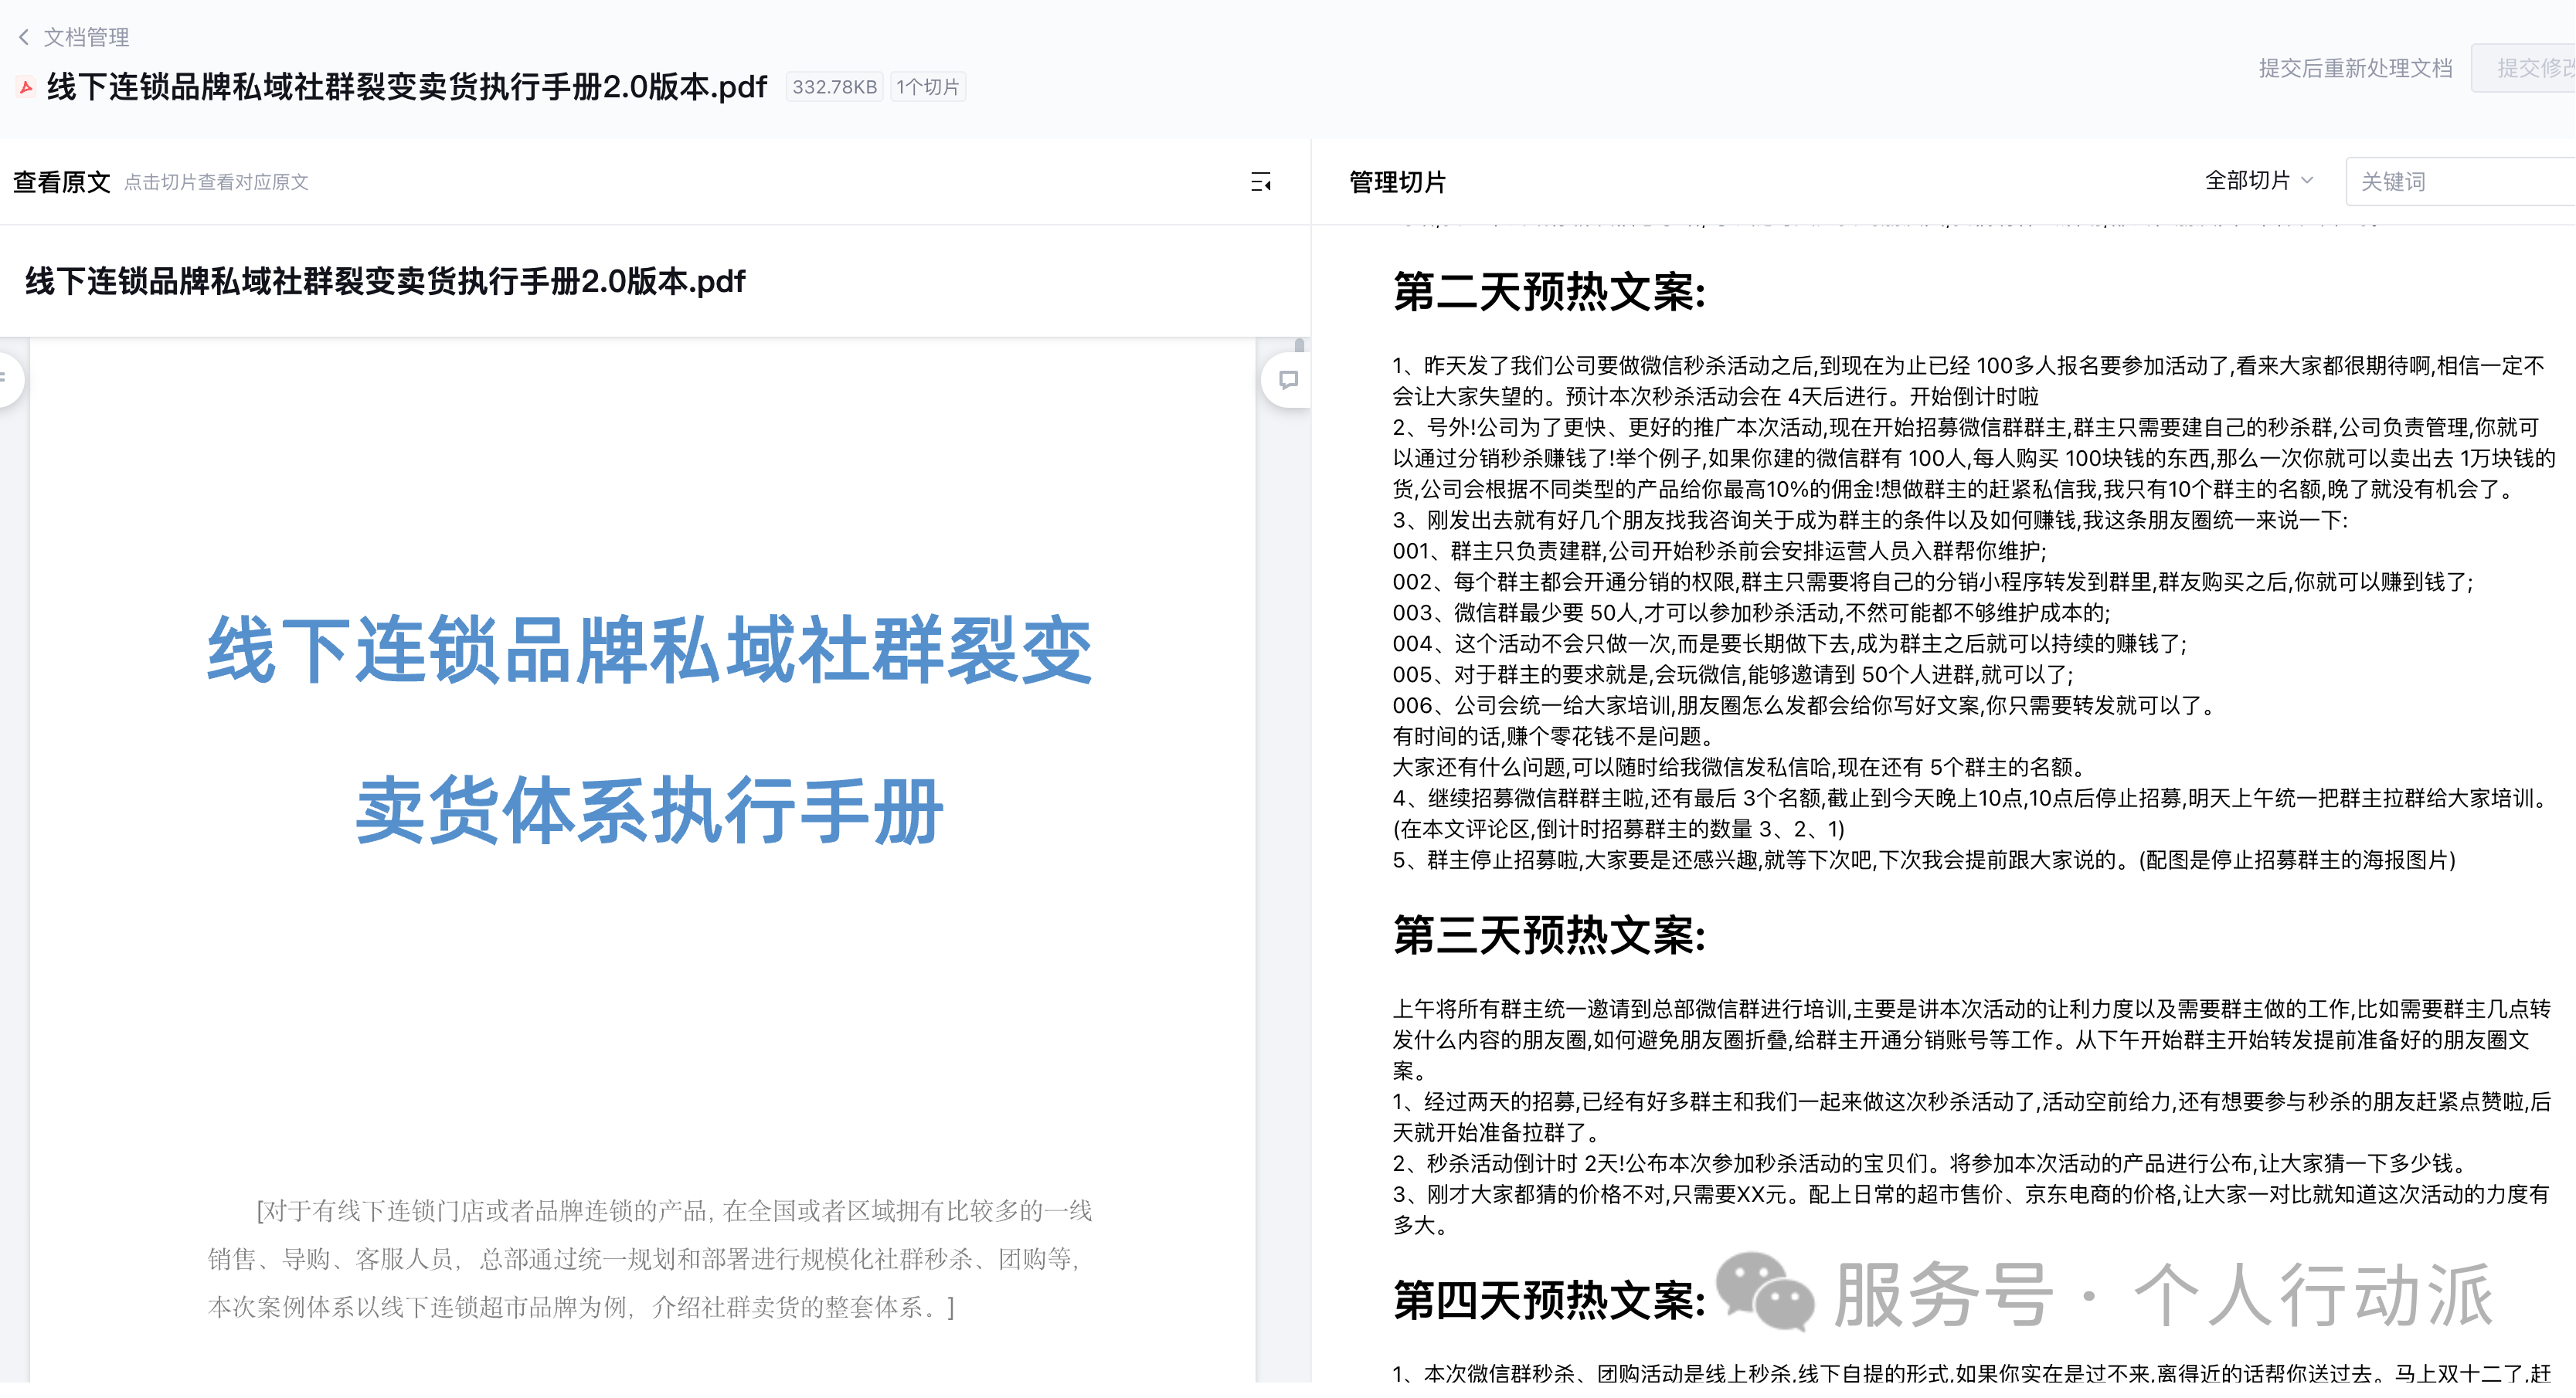Image resolution: width=2576 pixels, height=1398 pixels.
Task: Select the 查看原文 panel header
Action: click(x=62, y=182)
